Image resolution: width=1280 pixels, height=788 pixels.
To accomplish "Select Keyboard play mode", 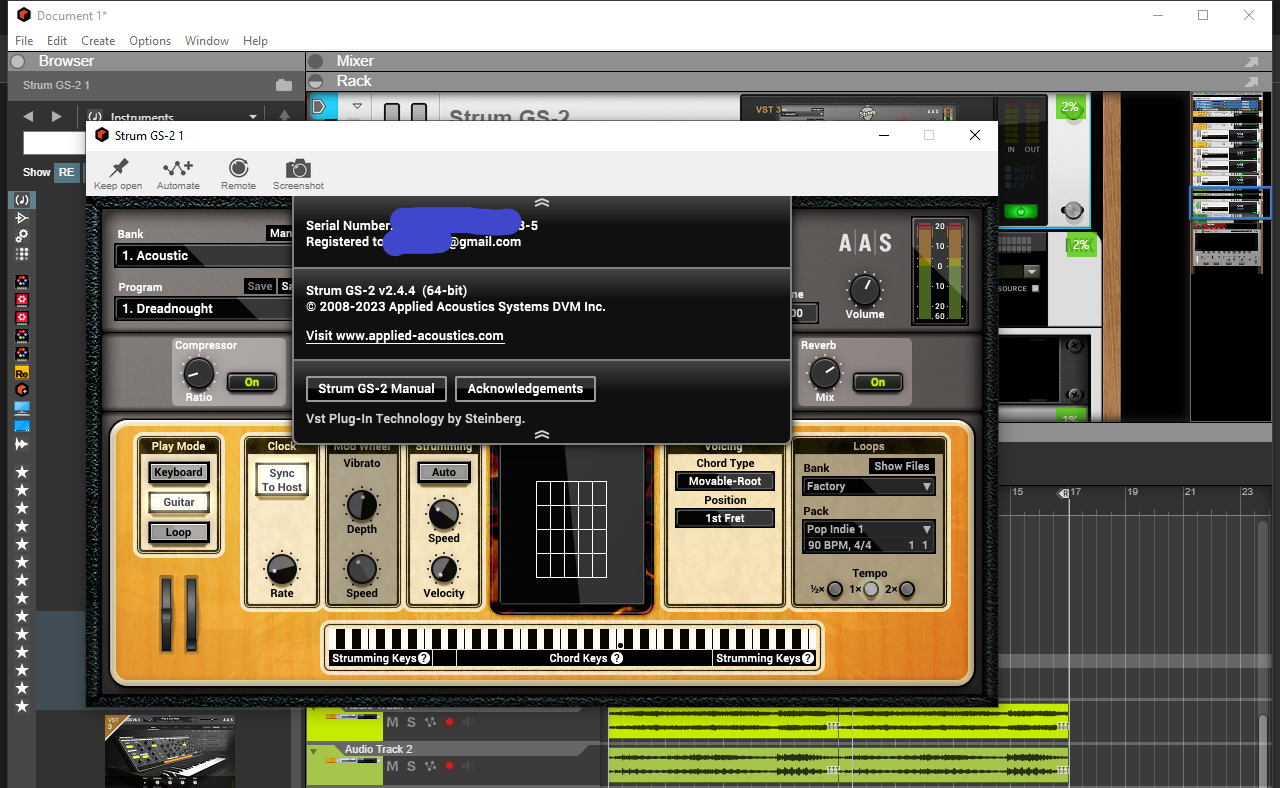I will pyautogui.click(x=179, y=472).
